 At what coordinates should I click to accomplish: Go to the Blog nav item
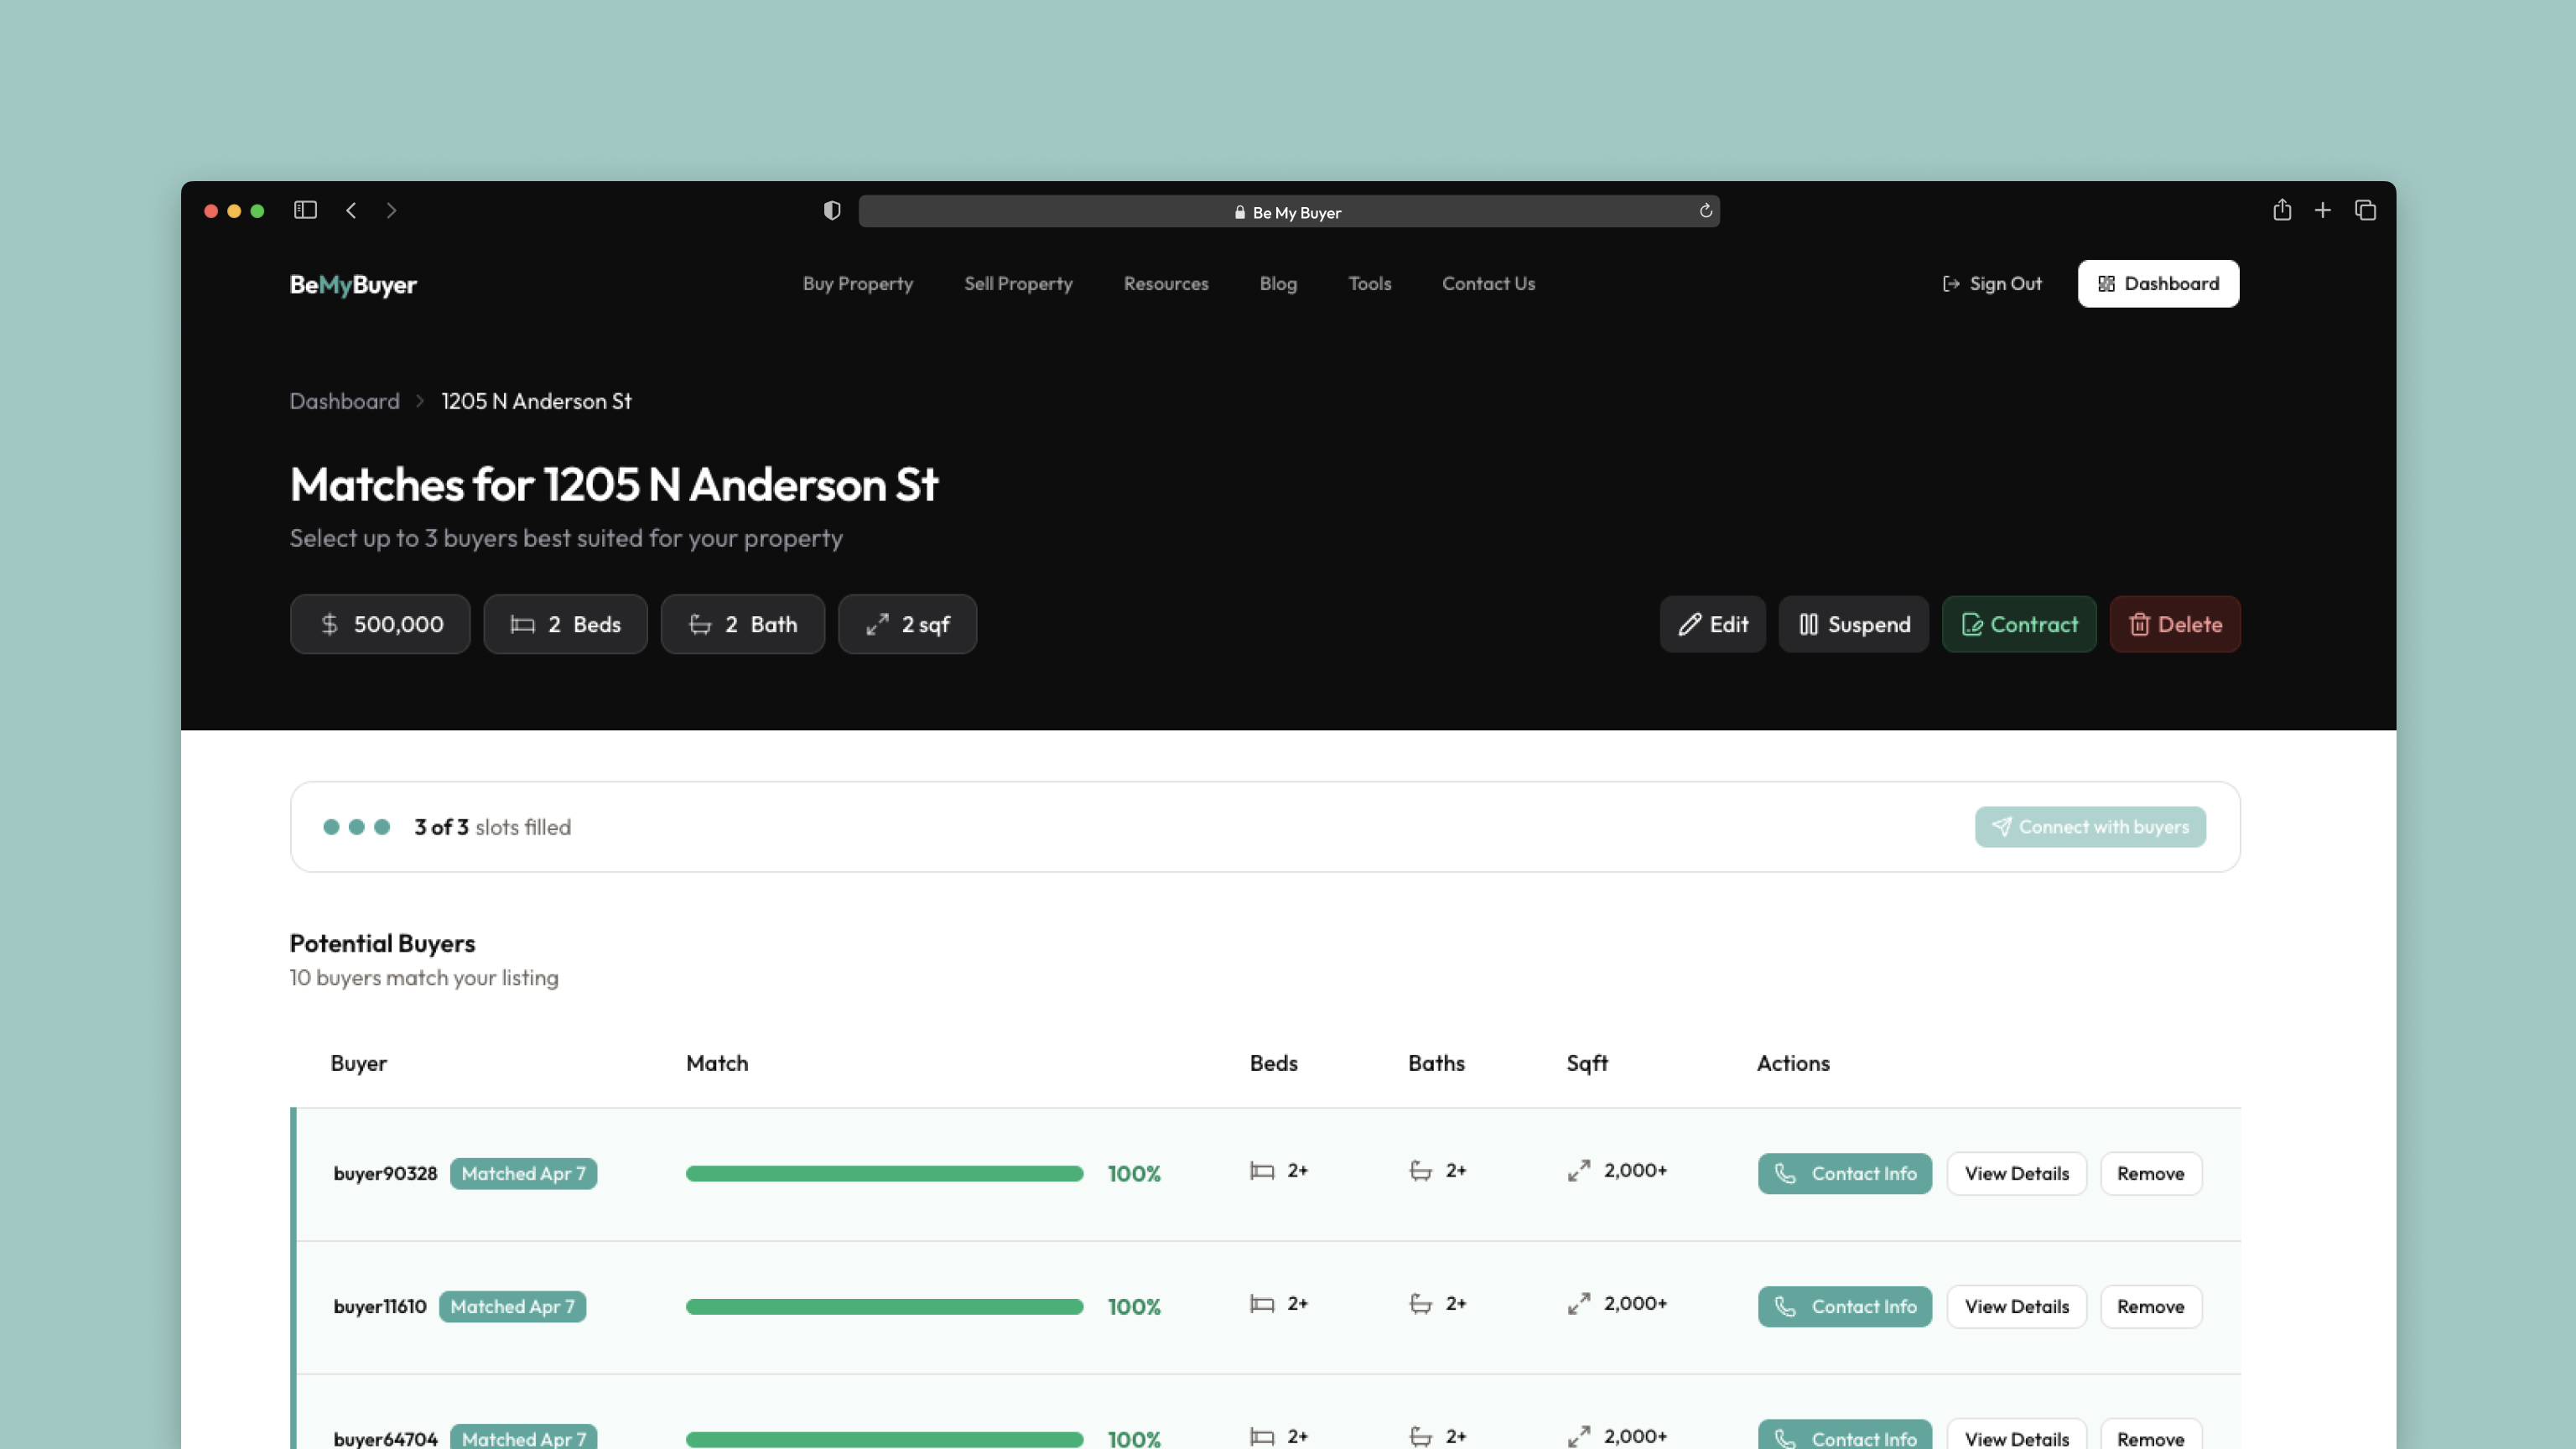1278,284
